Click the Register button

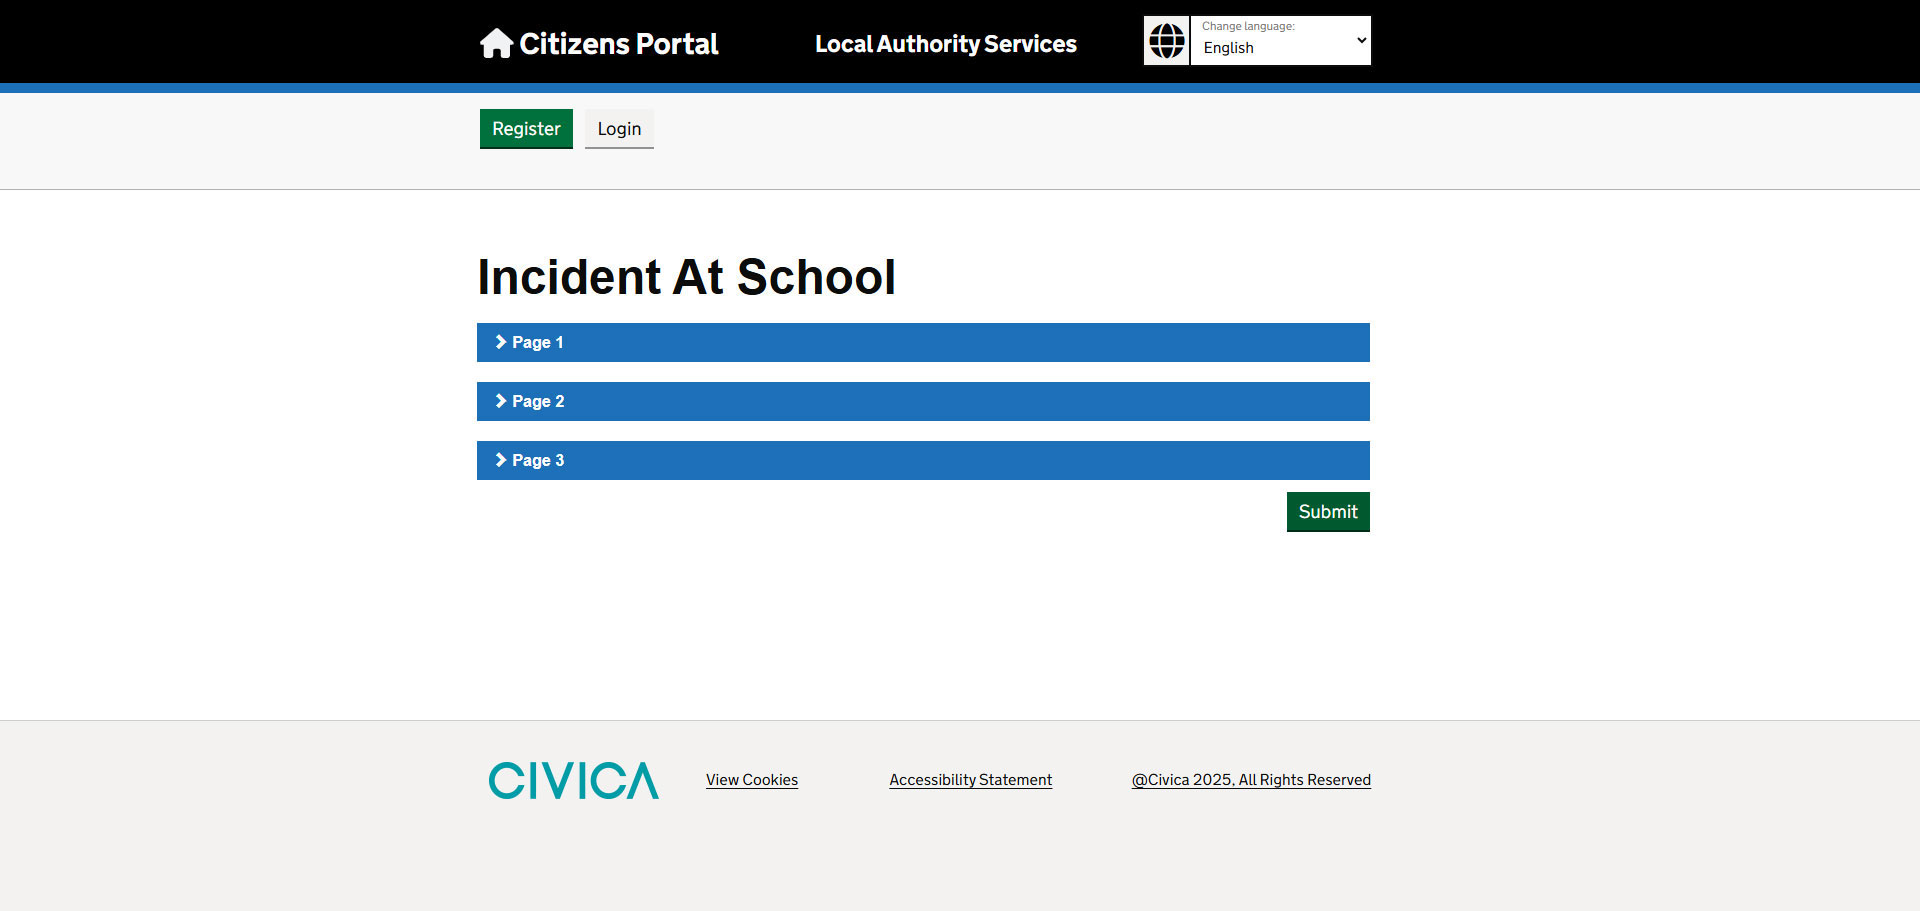coord(525,128)
